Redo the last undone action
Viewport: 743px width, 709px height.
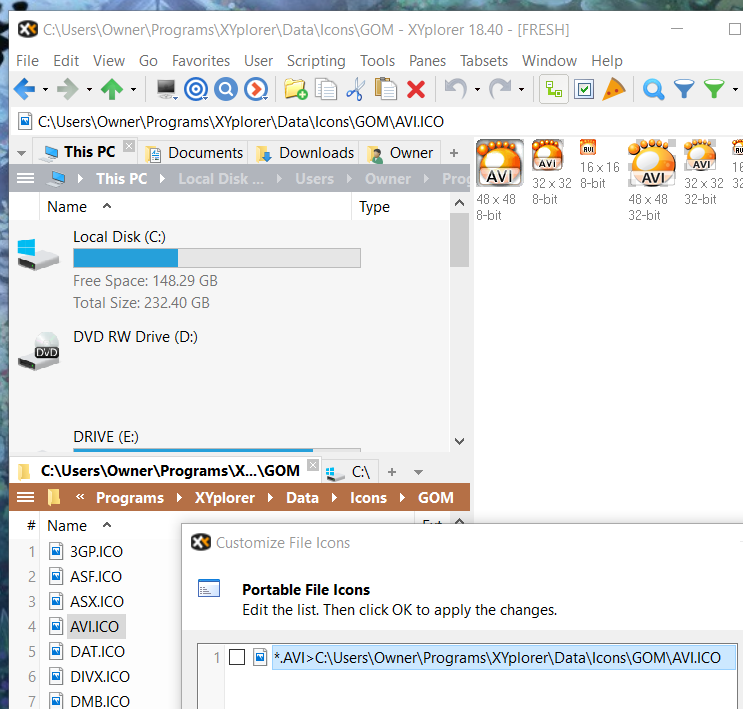click(499, 89)
